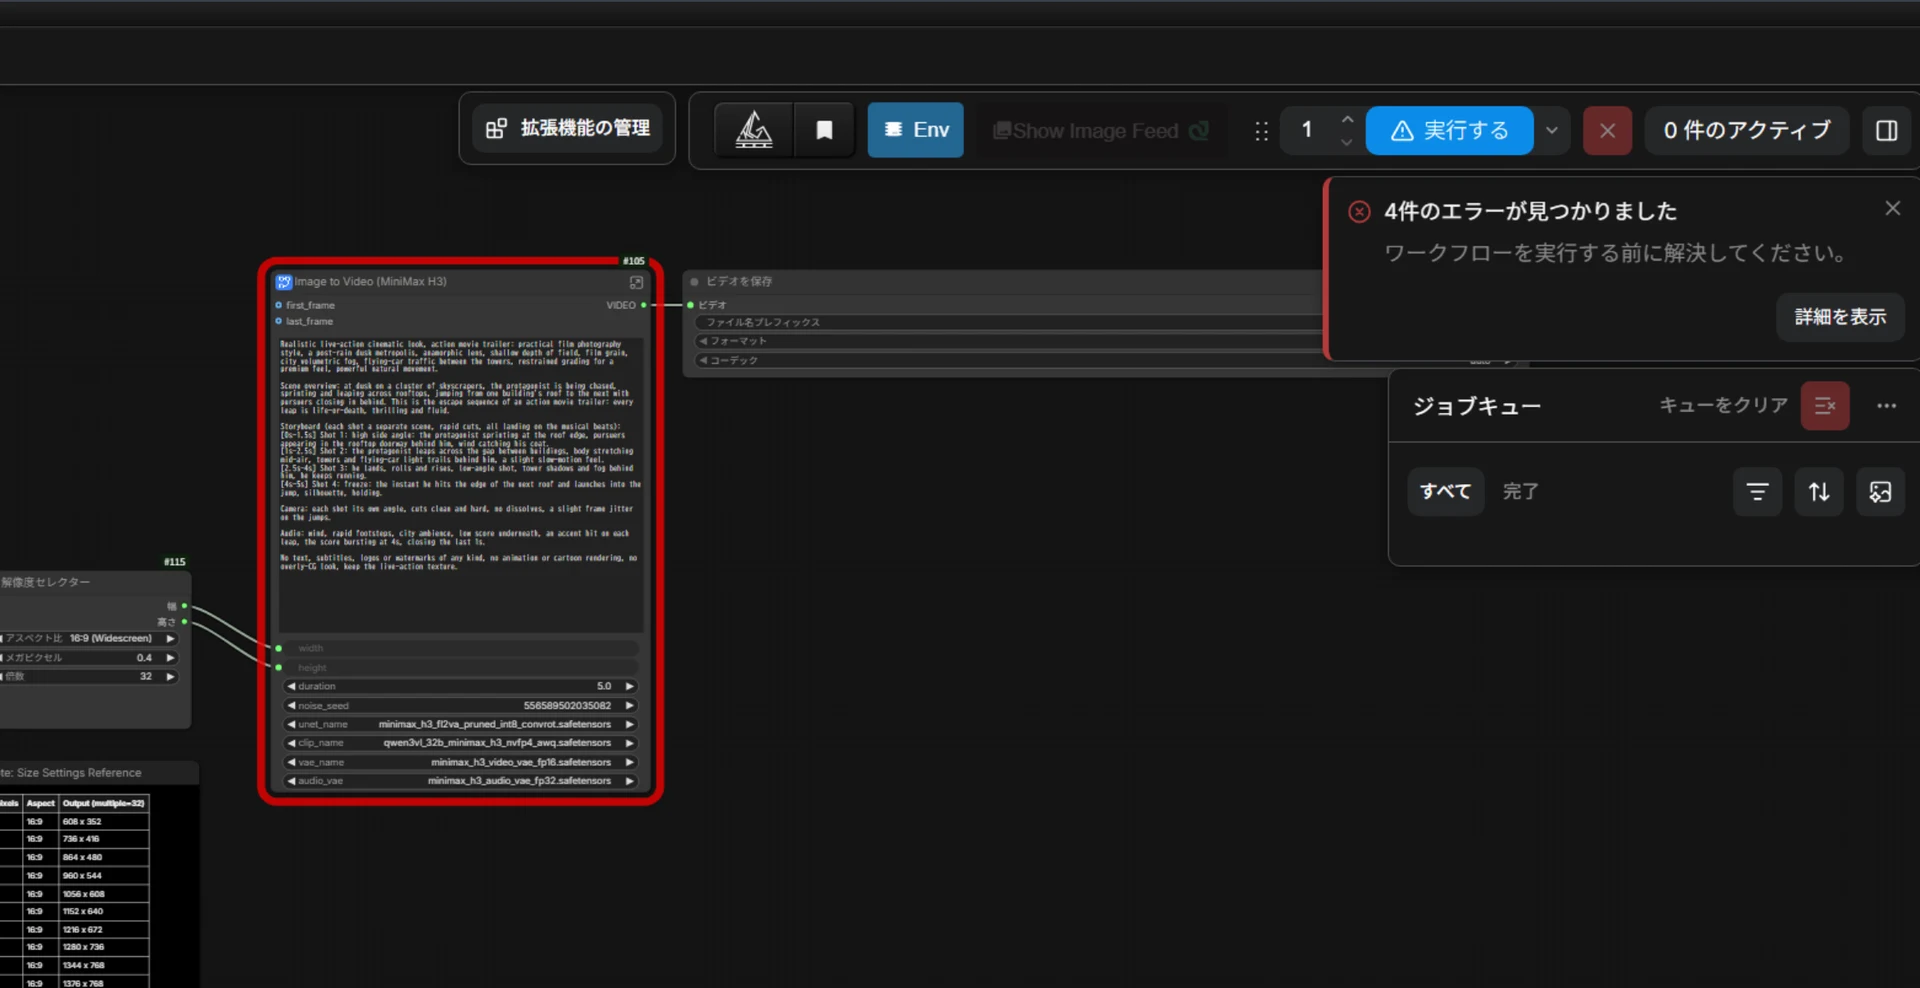This screenshot has width=1920, height=988.
Task: Click the VIDEO output socket on the node
Action: (644, 305)
